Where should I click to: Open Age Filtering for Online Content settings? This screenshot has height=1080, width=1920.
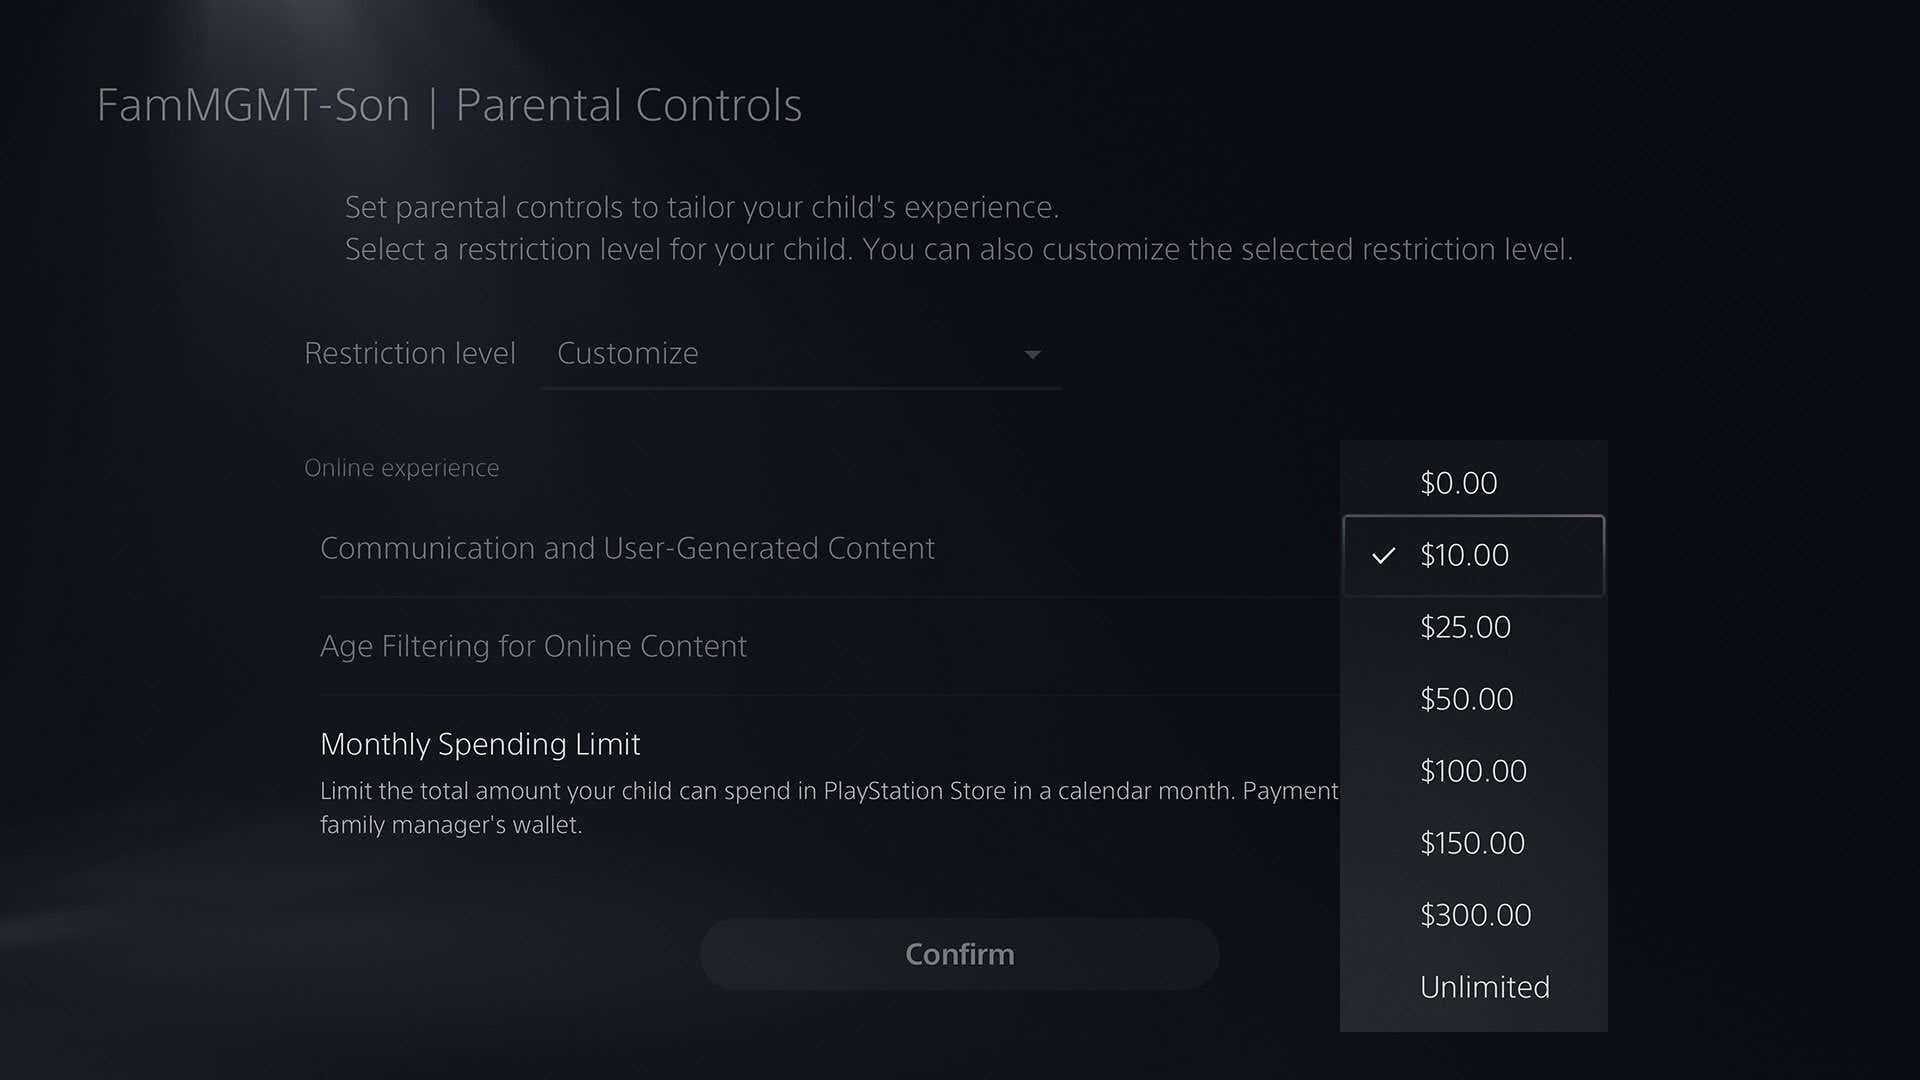pyautogui.click(x=533, y=646)
